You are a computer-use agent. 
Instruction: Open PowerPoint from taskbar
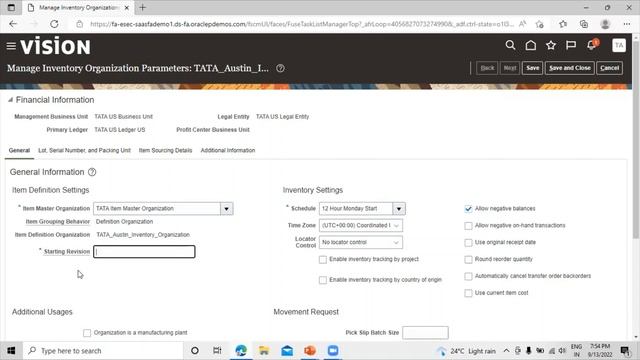click(x=310, y=351)
